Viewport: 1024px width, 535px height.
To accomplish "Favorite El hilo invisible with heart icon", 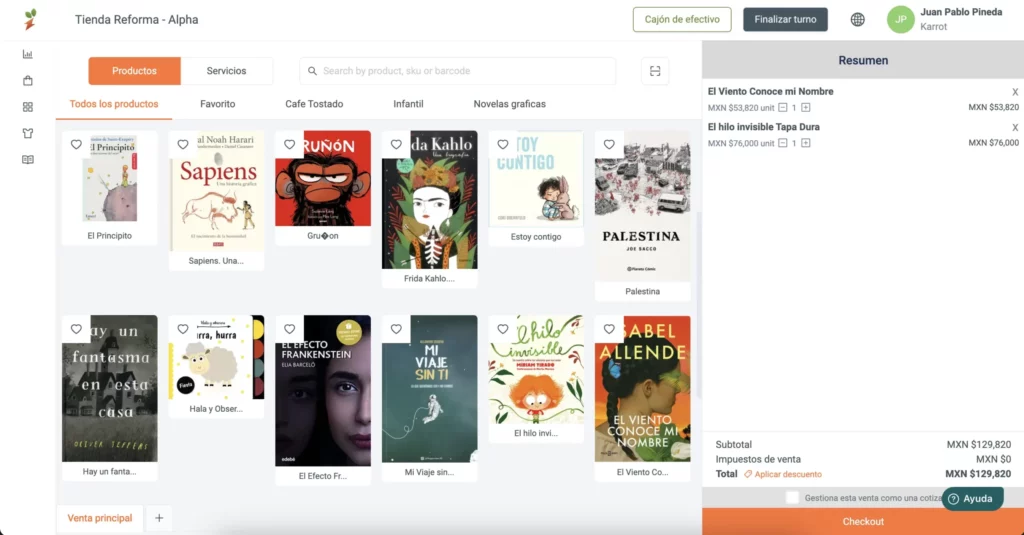I will 503,329.
